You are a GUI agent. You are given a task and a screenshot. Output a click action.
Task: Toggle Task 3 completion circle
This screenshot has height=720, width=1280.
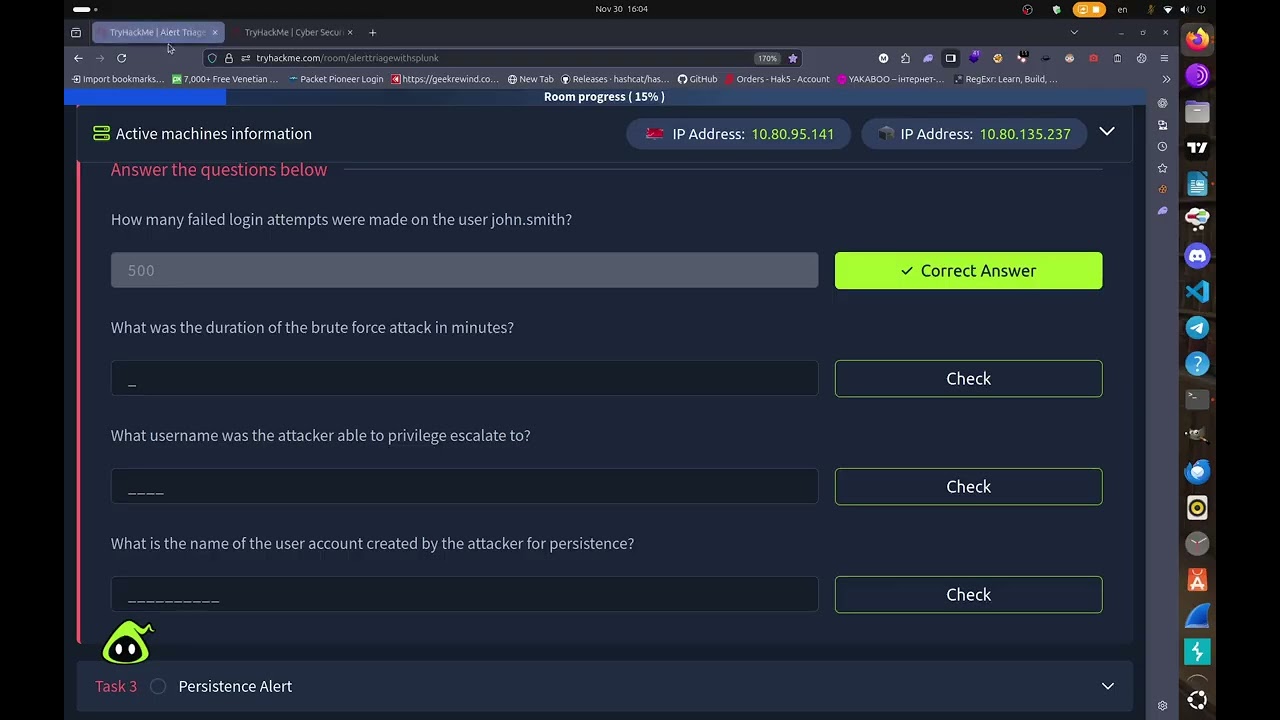tap(158, 686)
